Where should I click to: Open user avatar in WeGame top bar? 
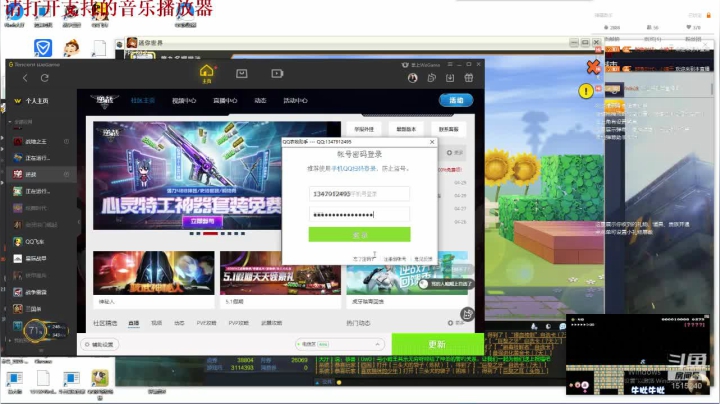point(412,78)
